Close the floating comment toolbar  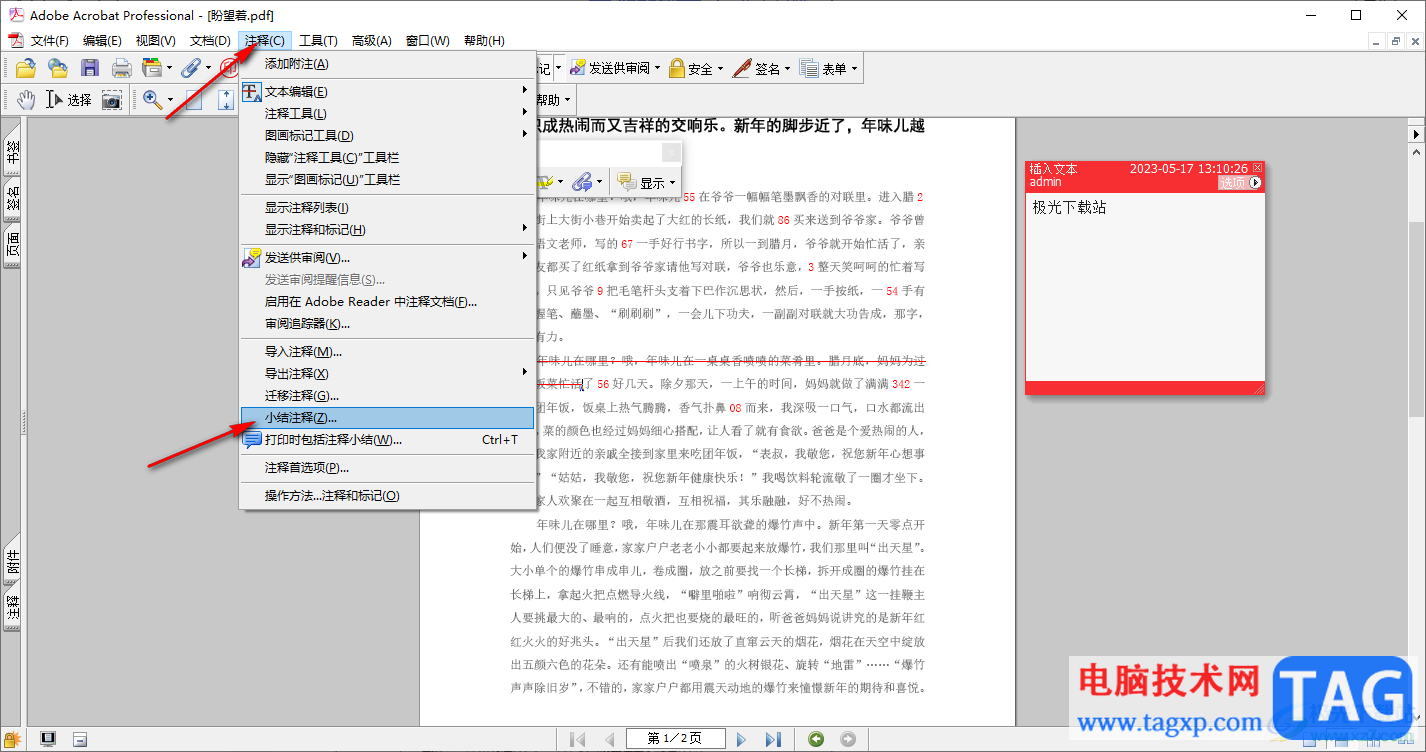click(x=672, y=153)
